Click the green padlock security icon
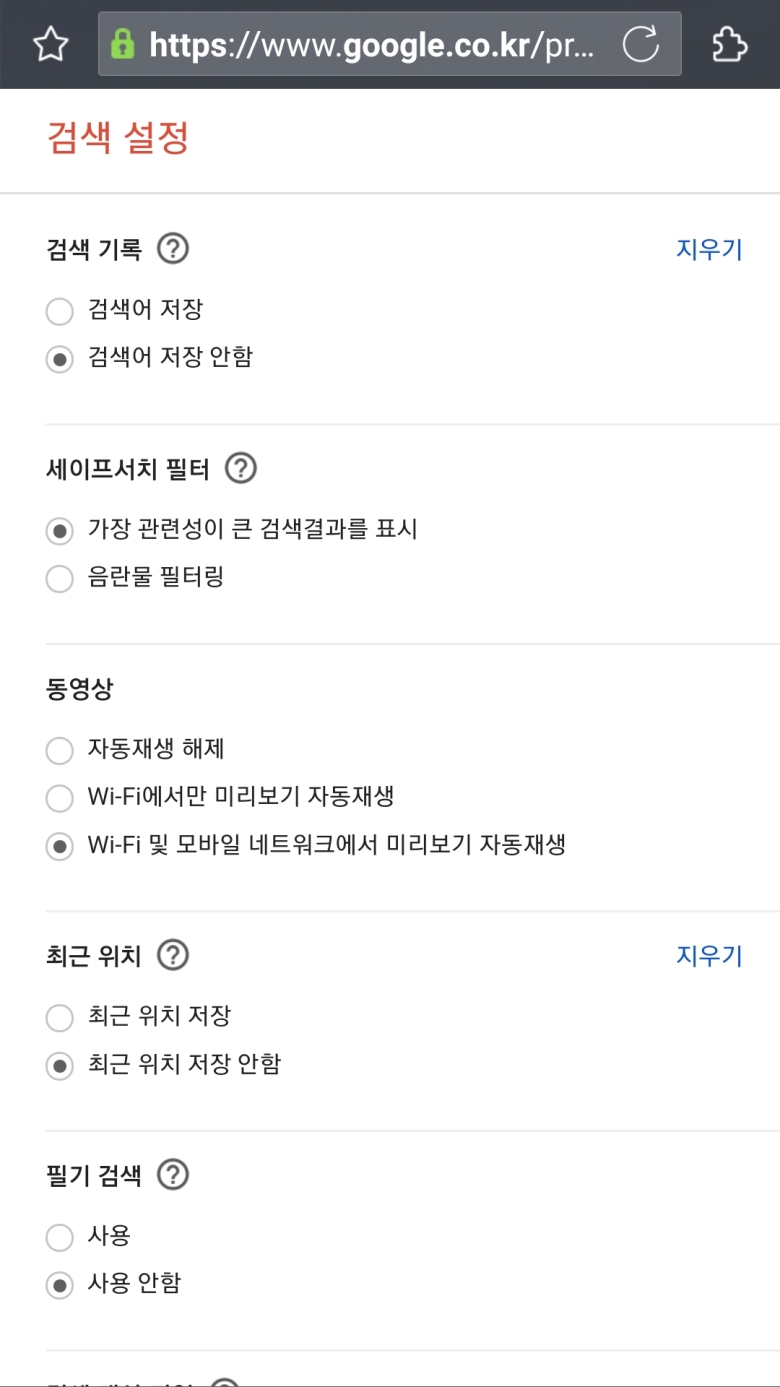This screenshot has height=1387, width=780. coord(123,44)
